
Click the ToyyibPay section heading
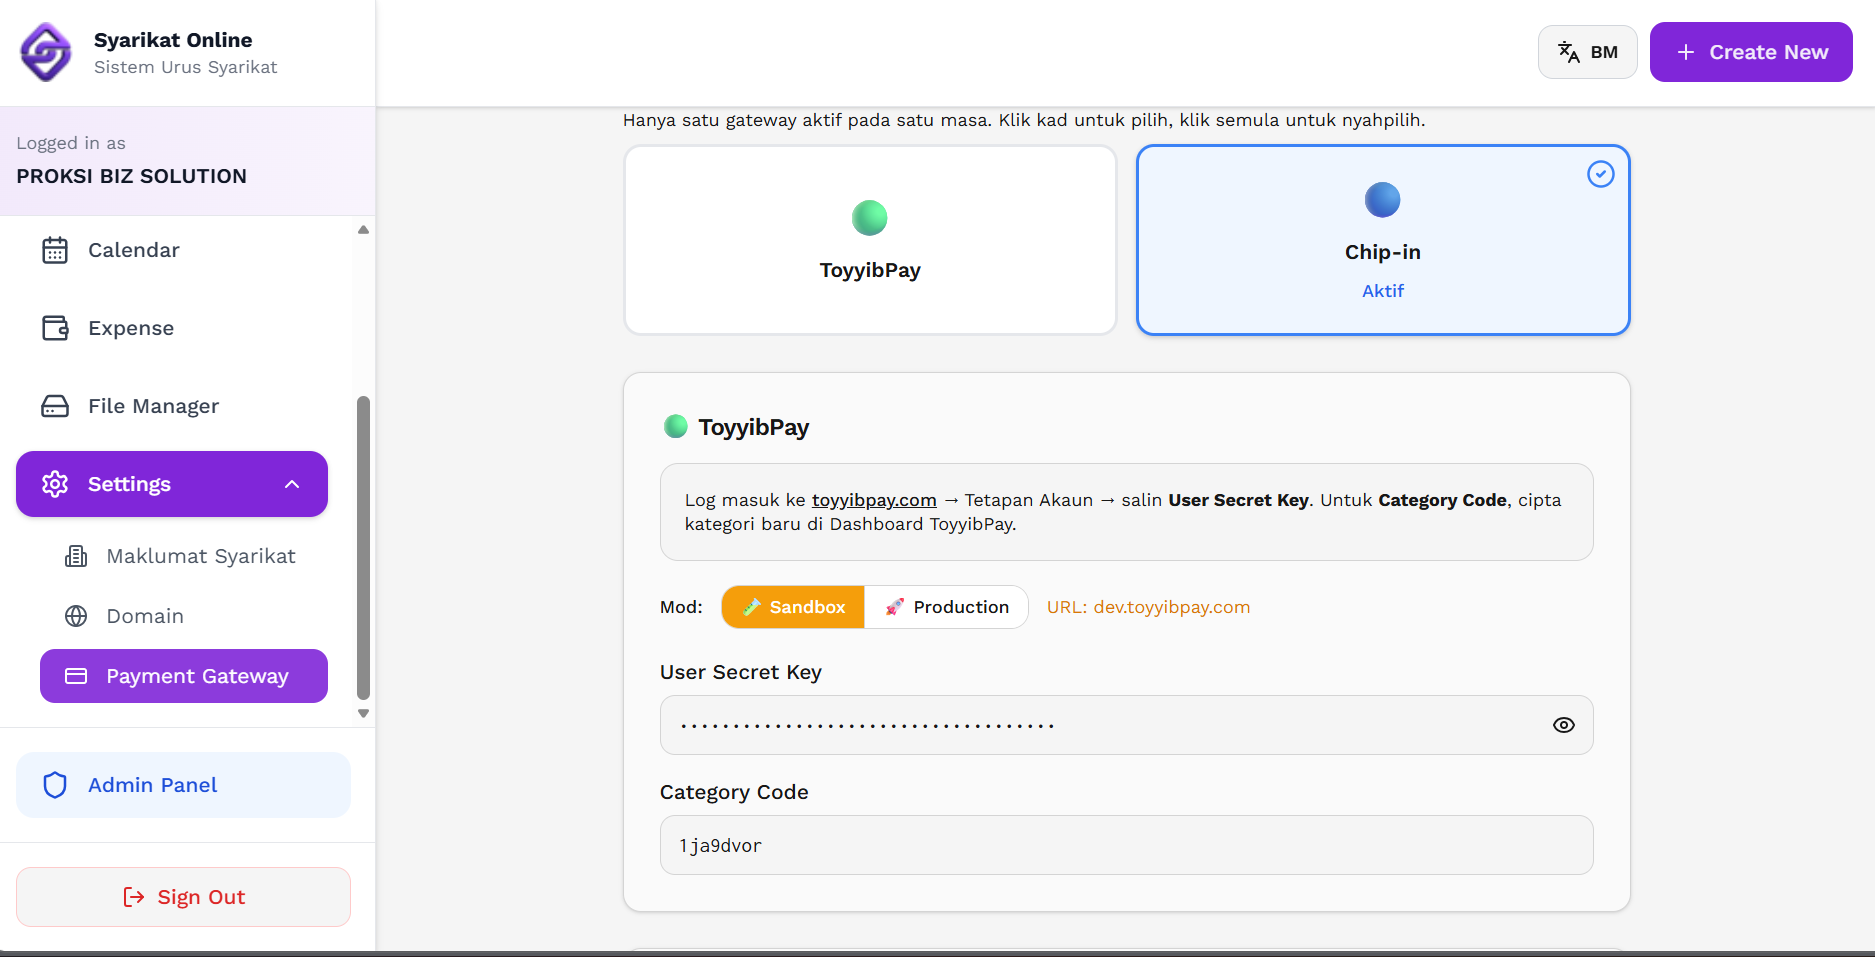(753, 427)
